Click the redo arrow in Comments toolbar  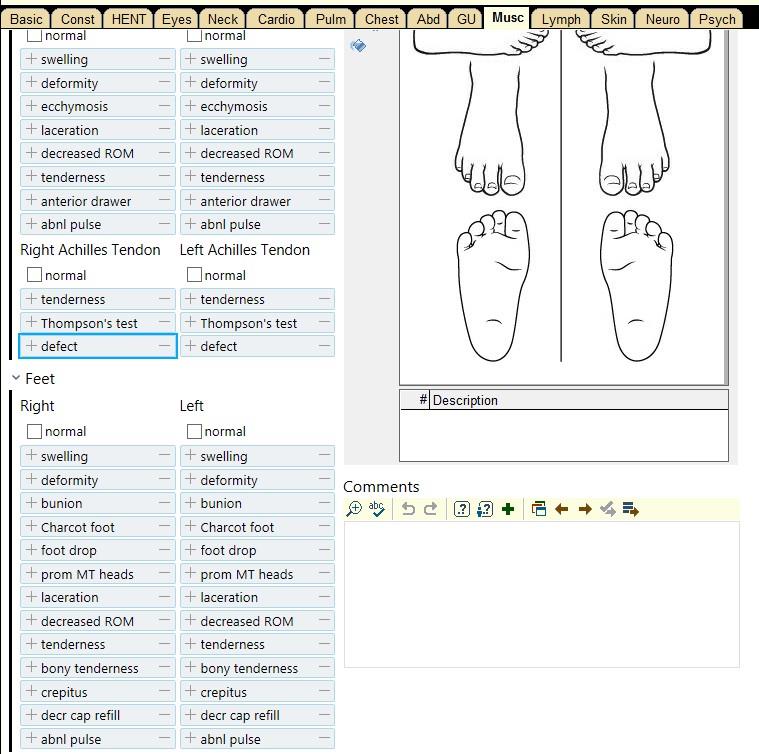(x=431, y=509)
